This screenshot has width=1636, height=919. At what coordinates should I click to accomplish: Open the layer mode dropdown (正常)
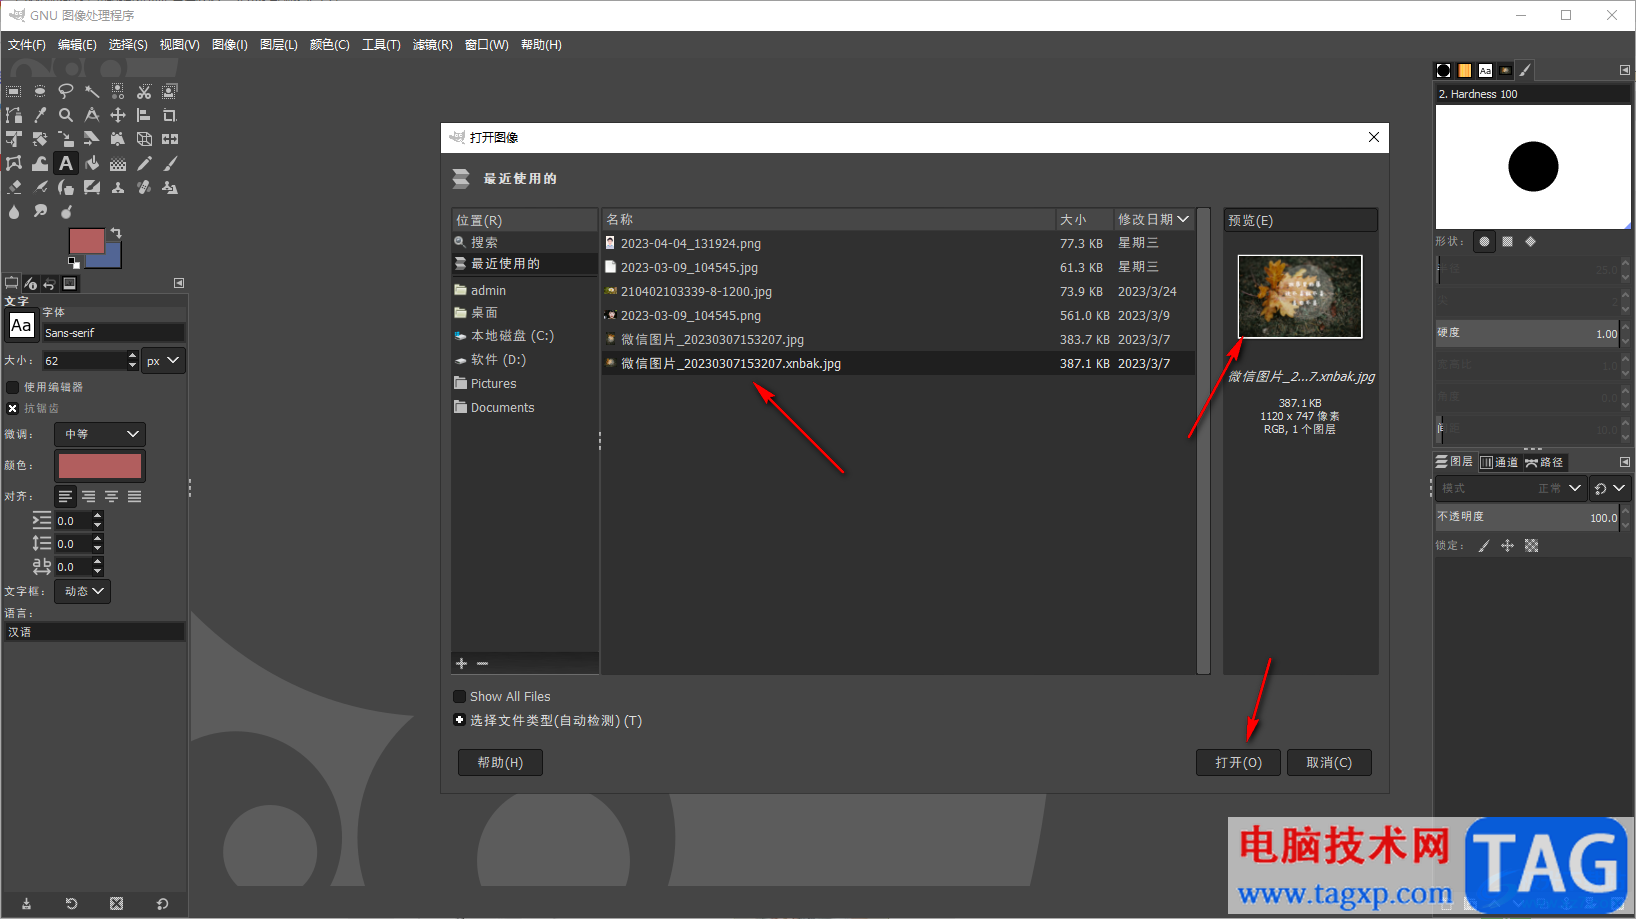[1511, 488]
